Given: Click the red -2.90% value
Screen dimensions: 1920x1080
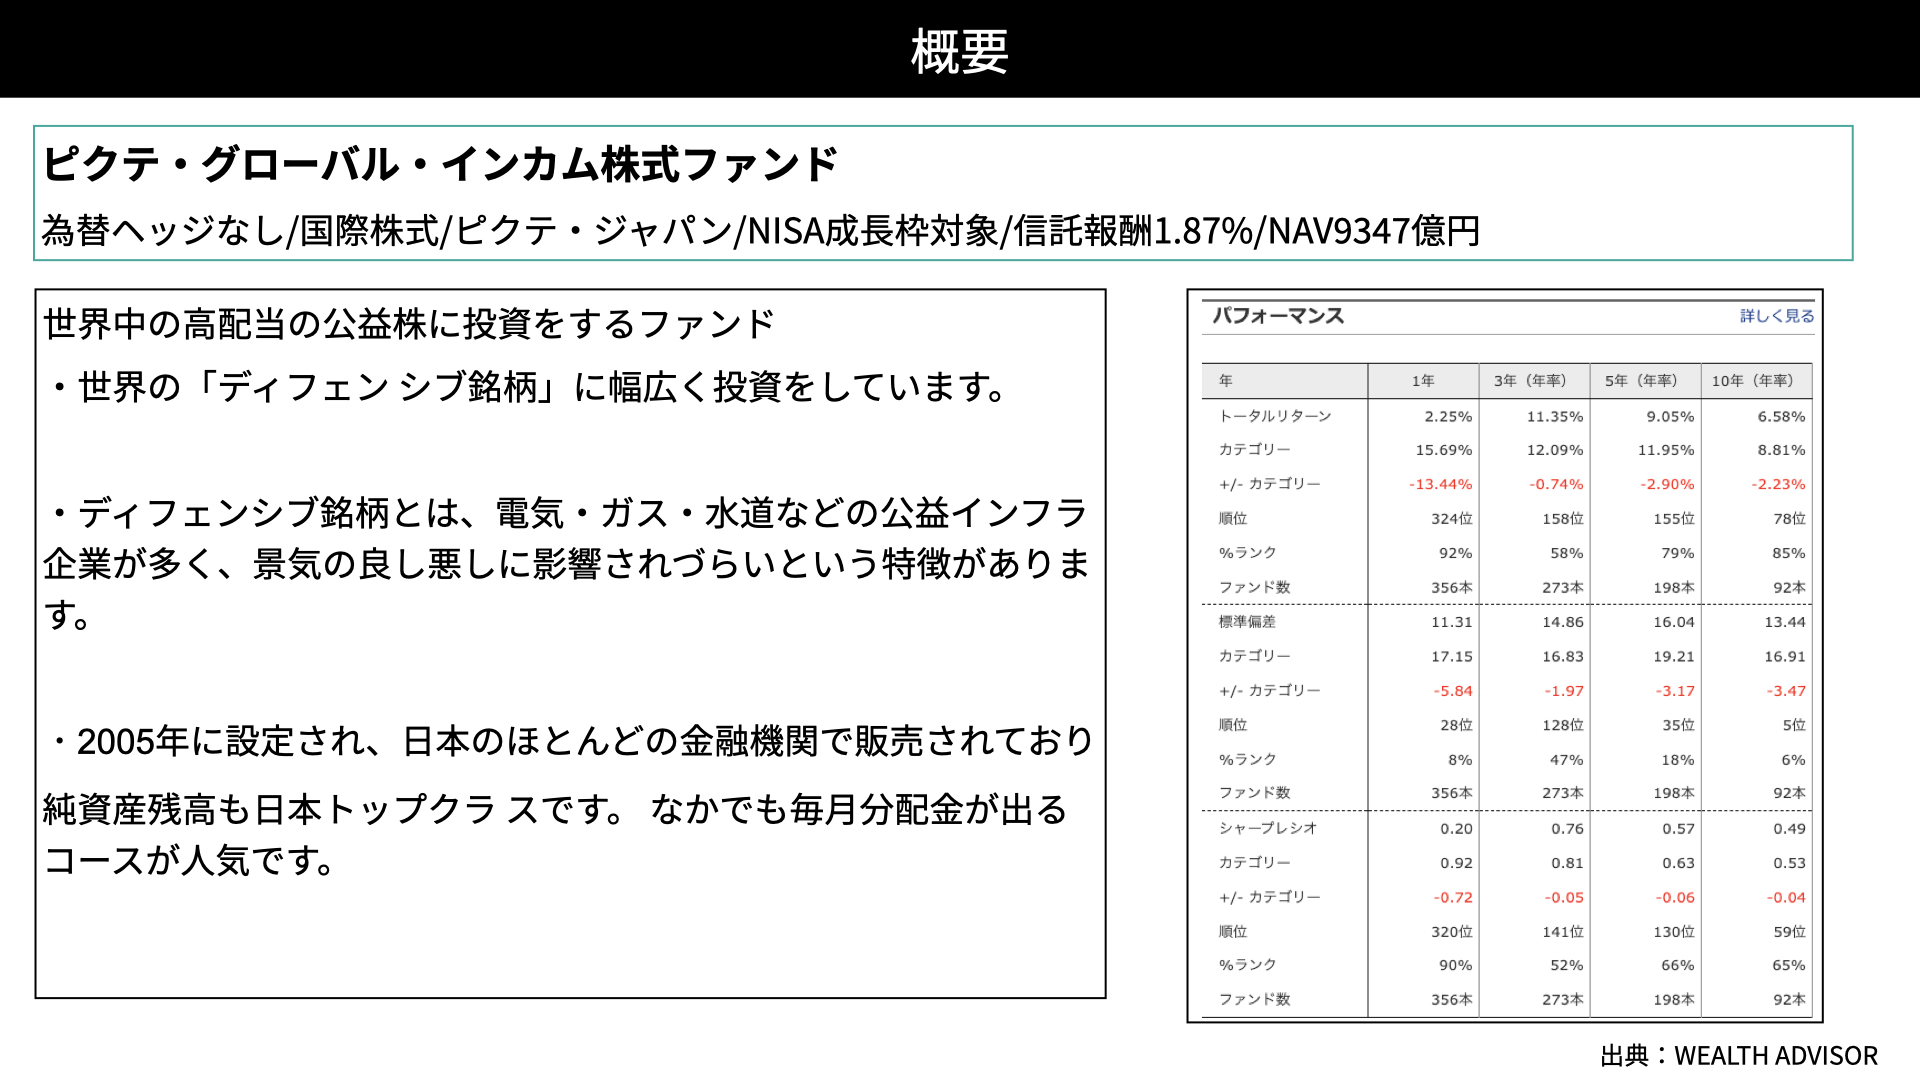Looking at the screenshot, I should point(1667,485).
